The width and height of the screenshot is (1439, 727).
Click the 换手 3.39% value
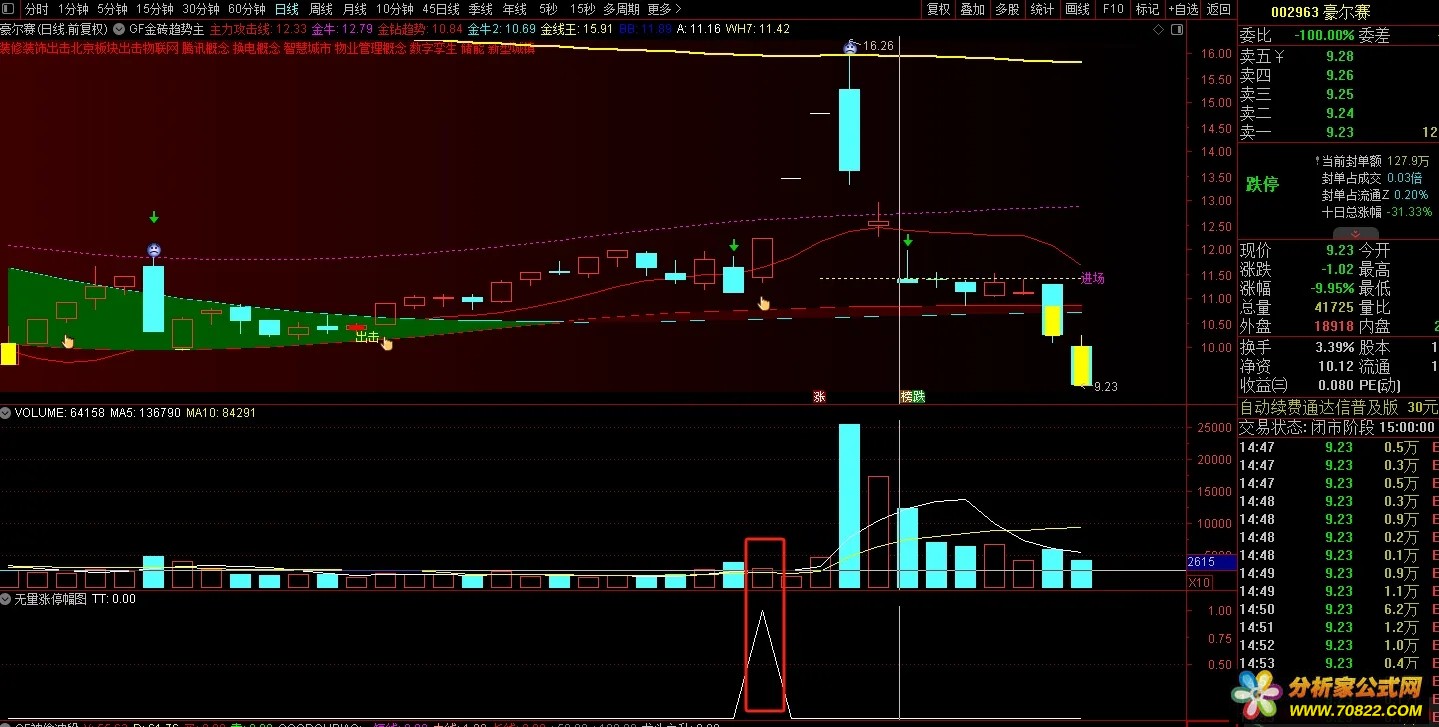point(1333,347)
